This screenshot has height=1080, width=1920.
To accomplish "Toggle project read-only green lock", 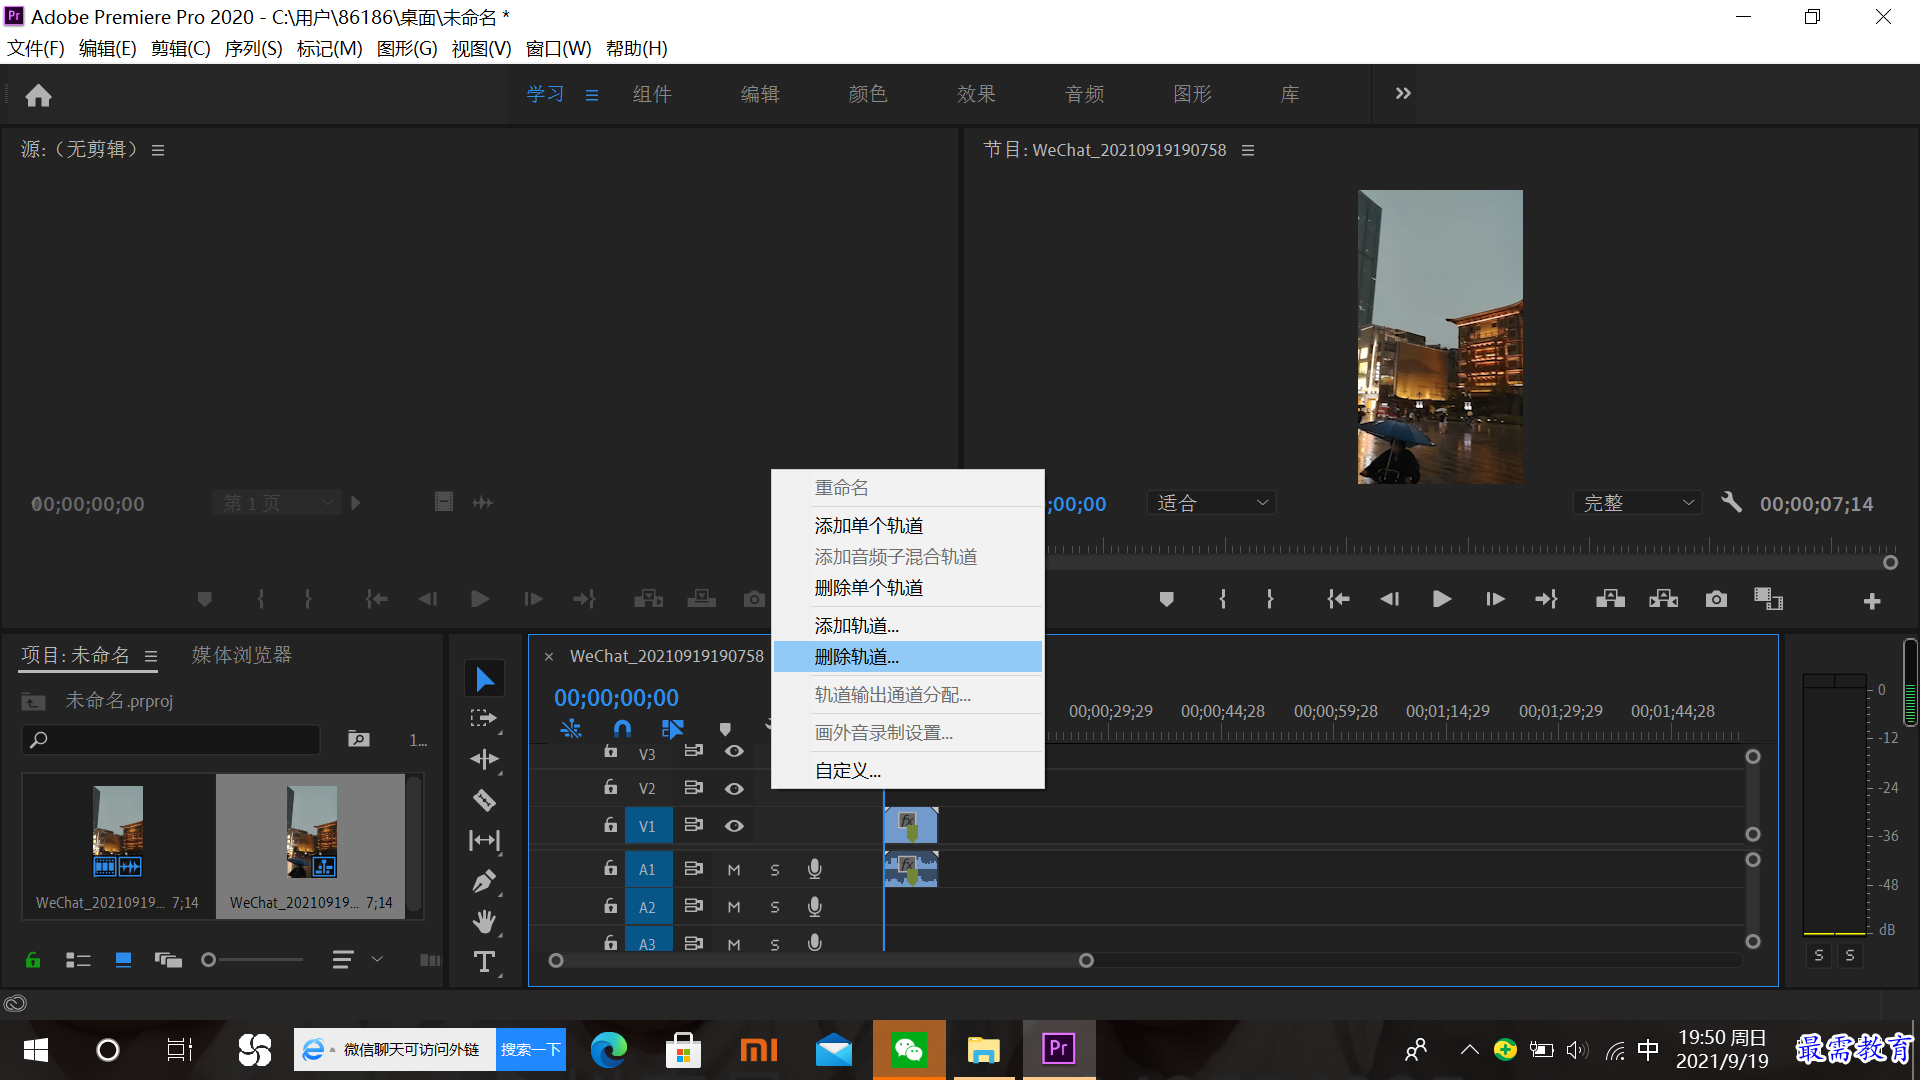I will click(33, 960).
